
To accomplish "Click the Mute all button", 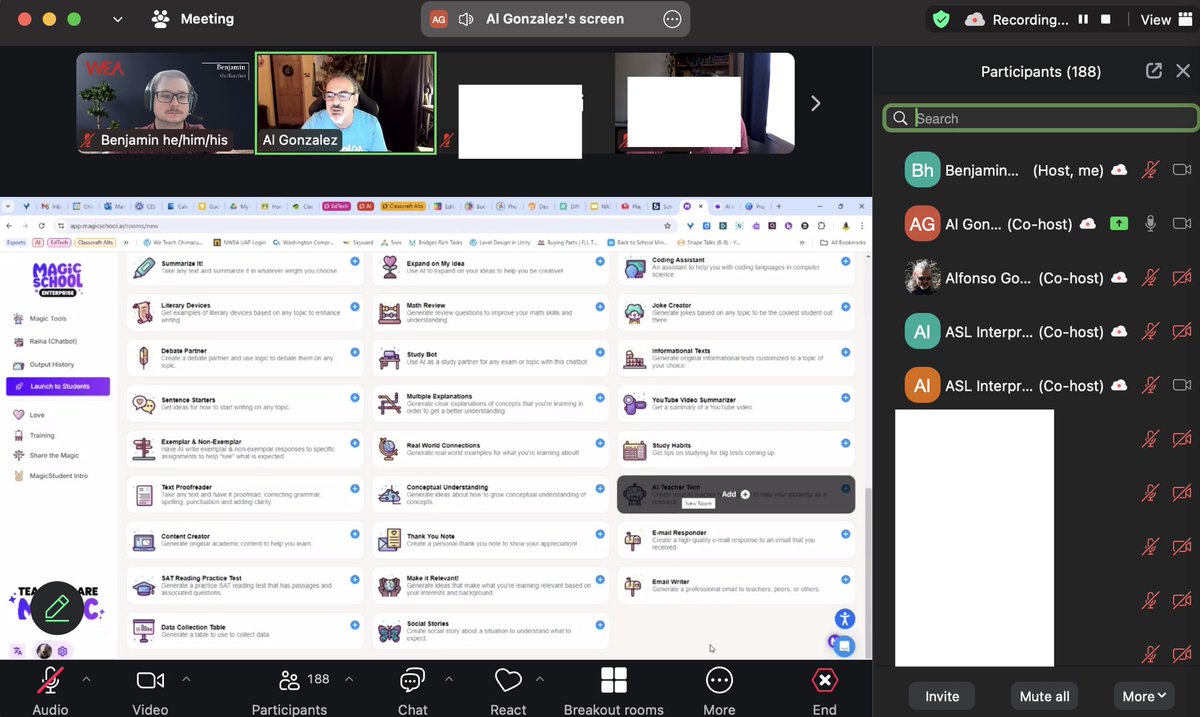I will pos(1044,696).
